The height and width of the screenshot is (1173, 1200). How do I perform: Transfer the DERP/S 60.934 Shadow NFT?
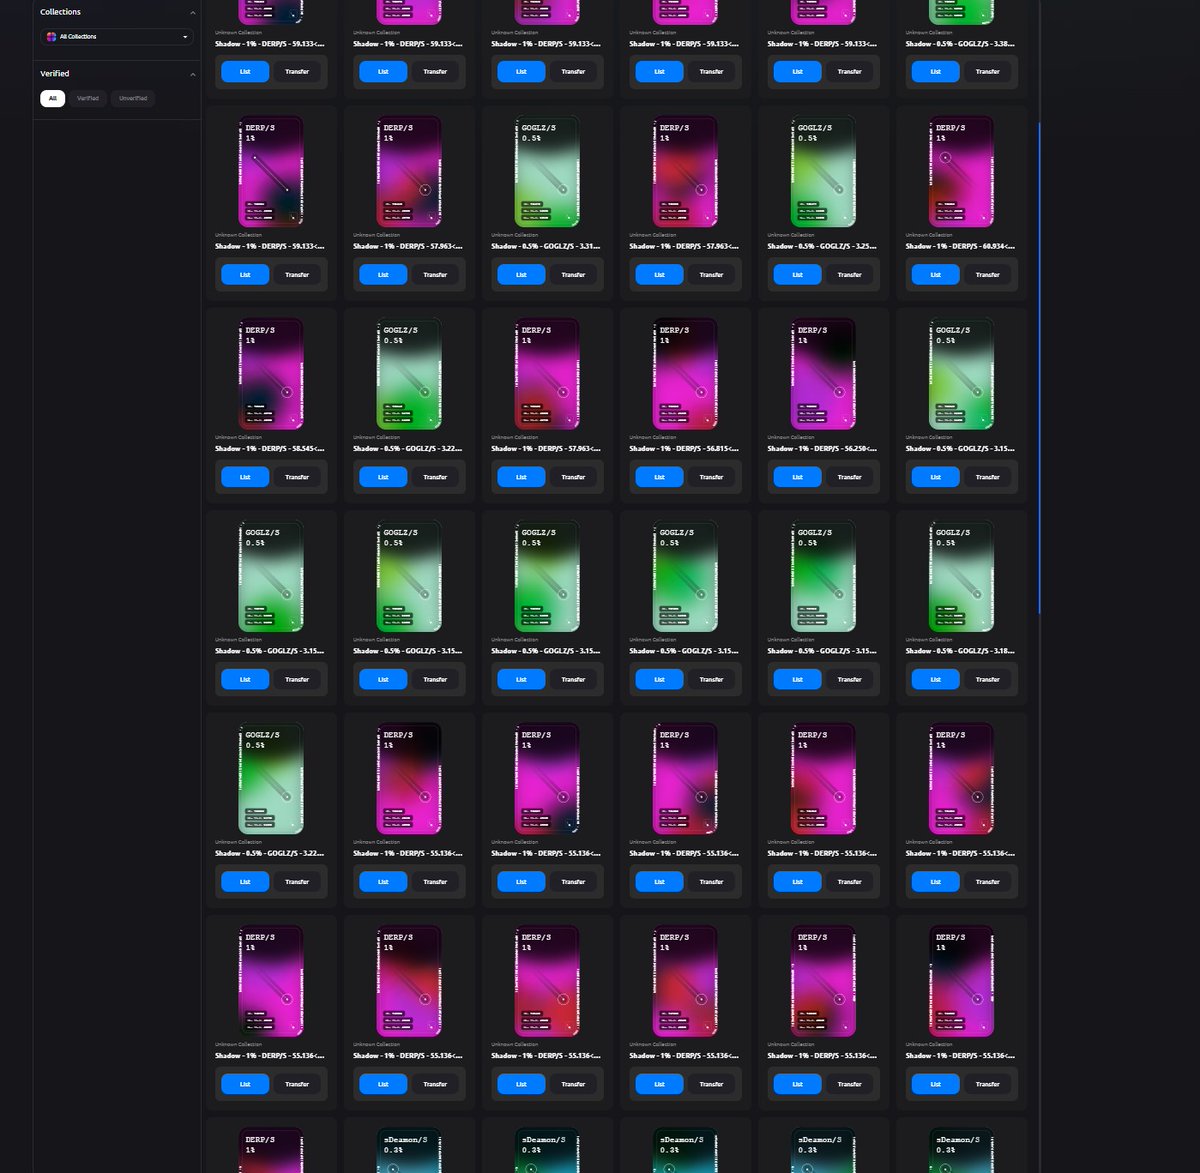pos(987,274)
